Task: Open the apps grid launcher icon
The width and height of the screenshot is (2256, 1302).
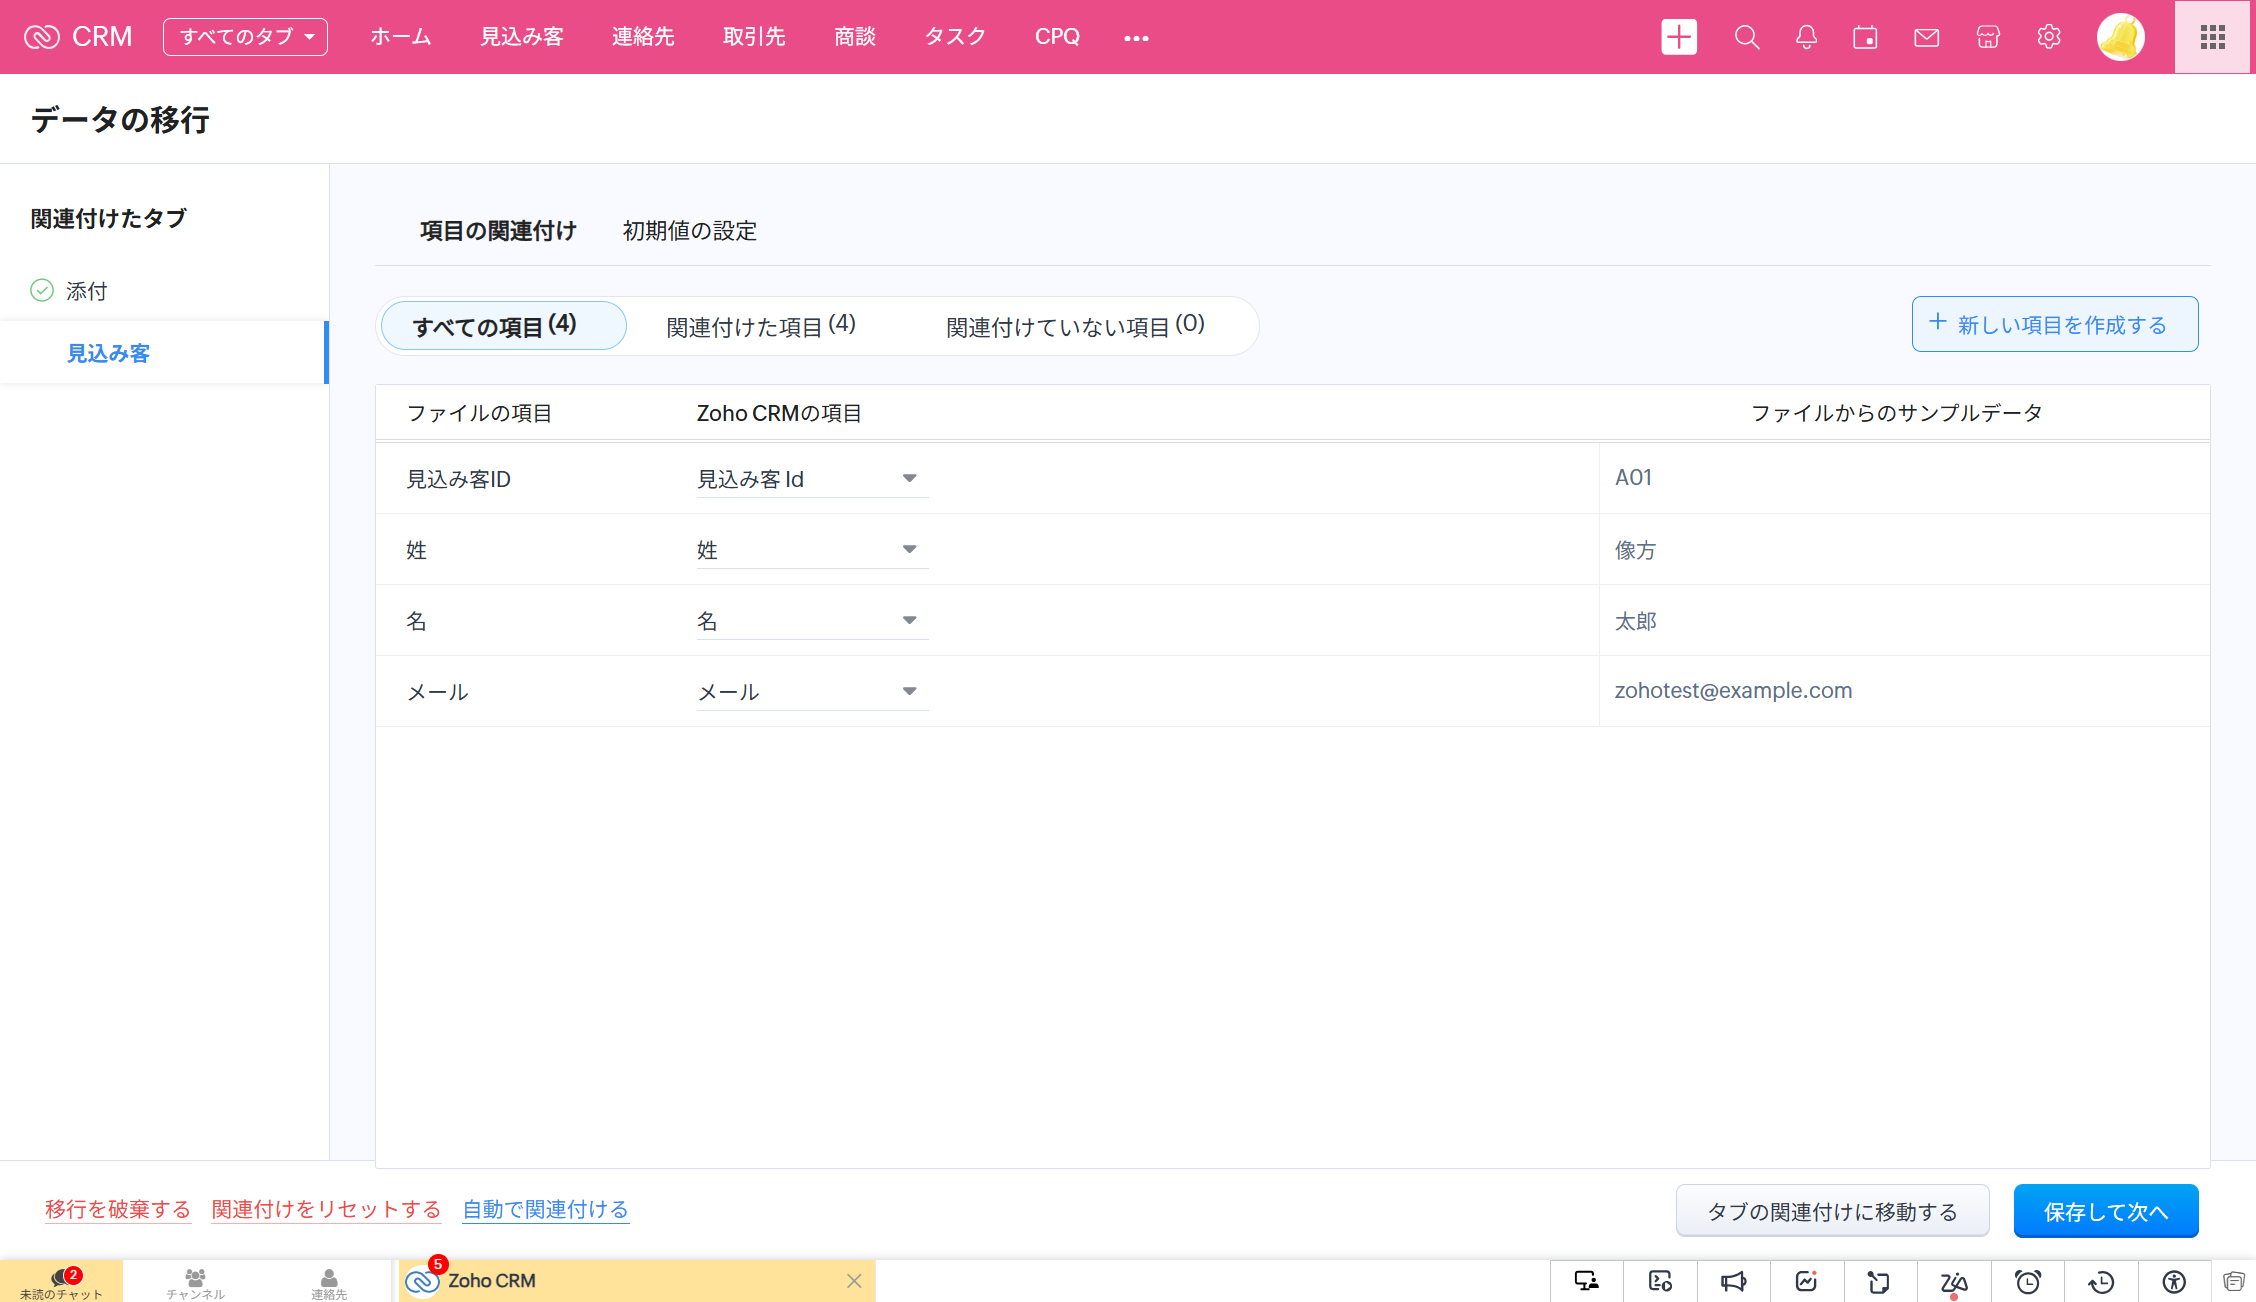Action: click(2212, 37)
